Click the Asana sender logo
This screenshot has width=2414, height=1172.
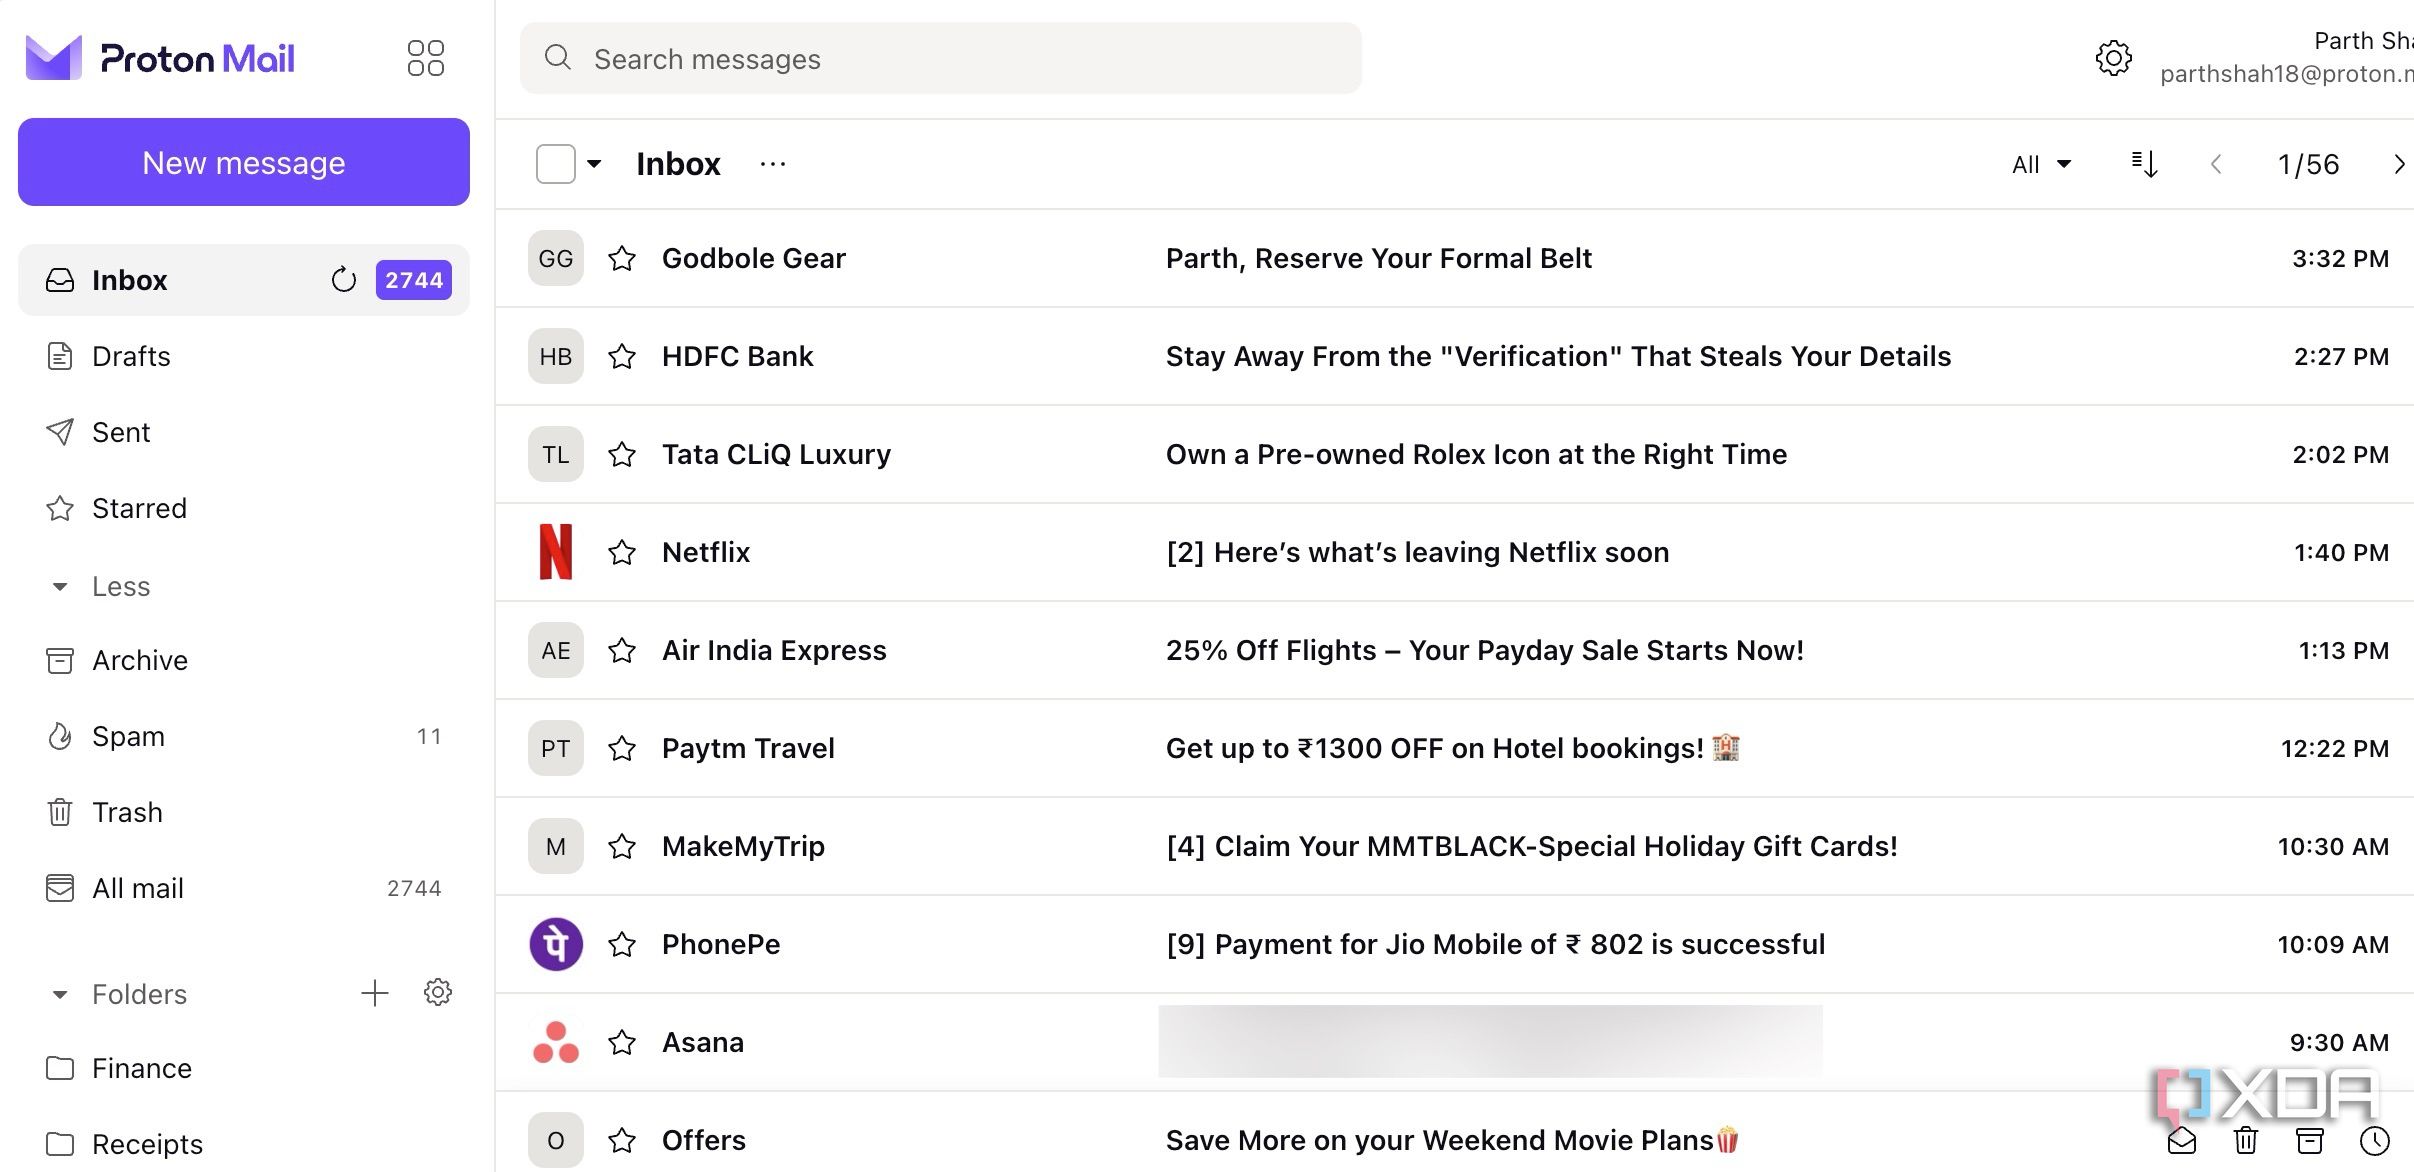[x=556, y=1042]
